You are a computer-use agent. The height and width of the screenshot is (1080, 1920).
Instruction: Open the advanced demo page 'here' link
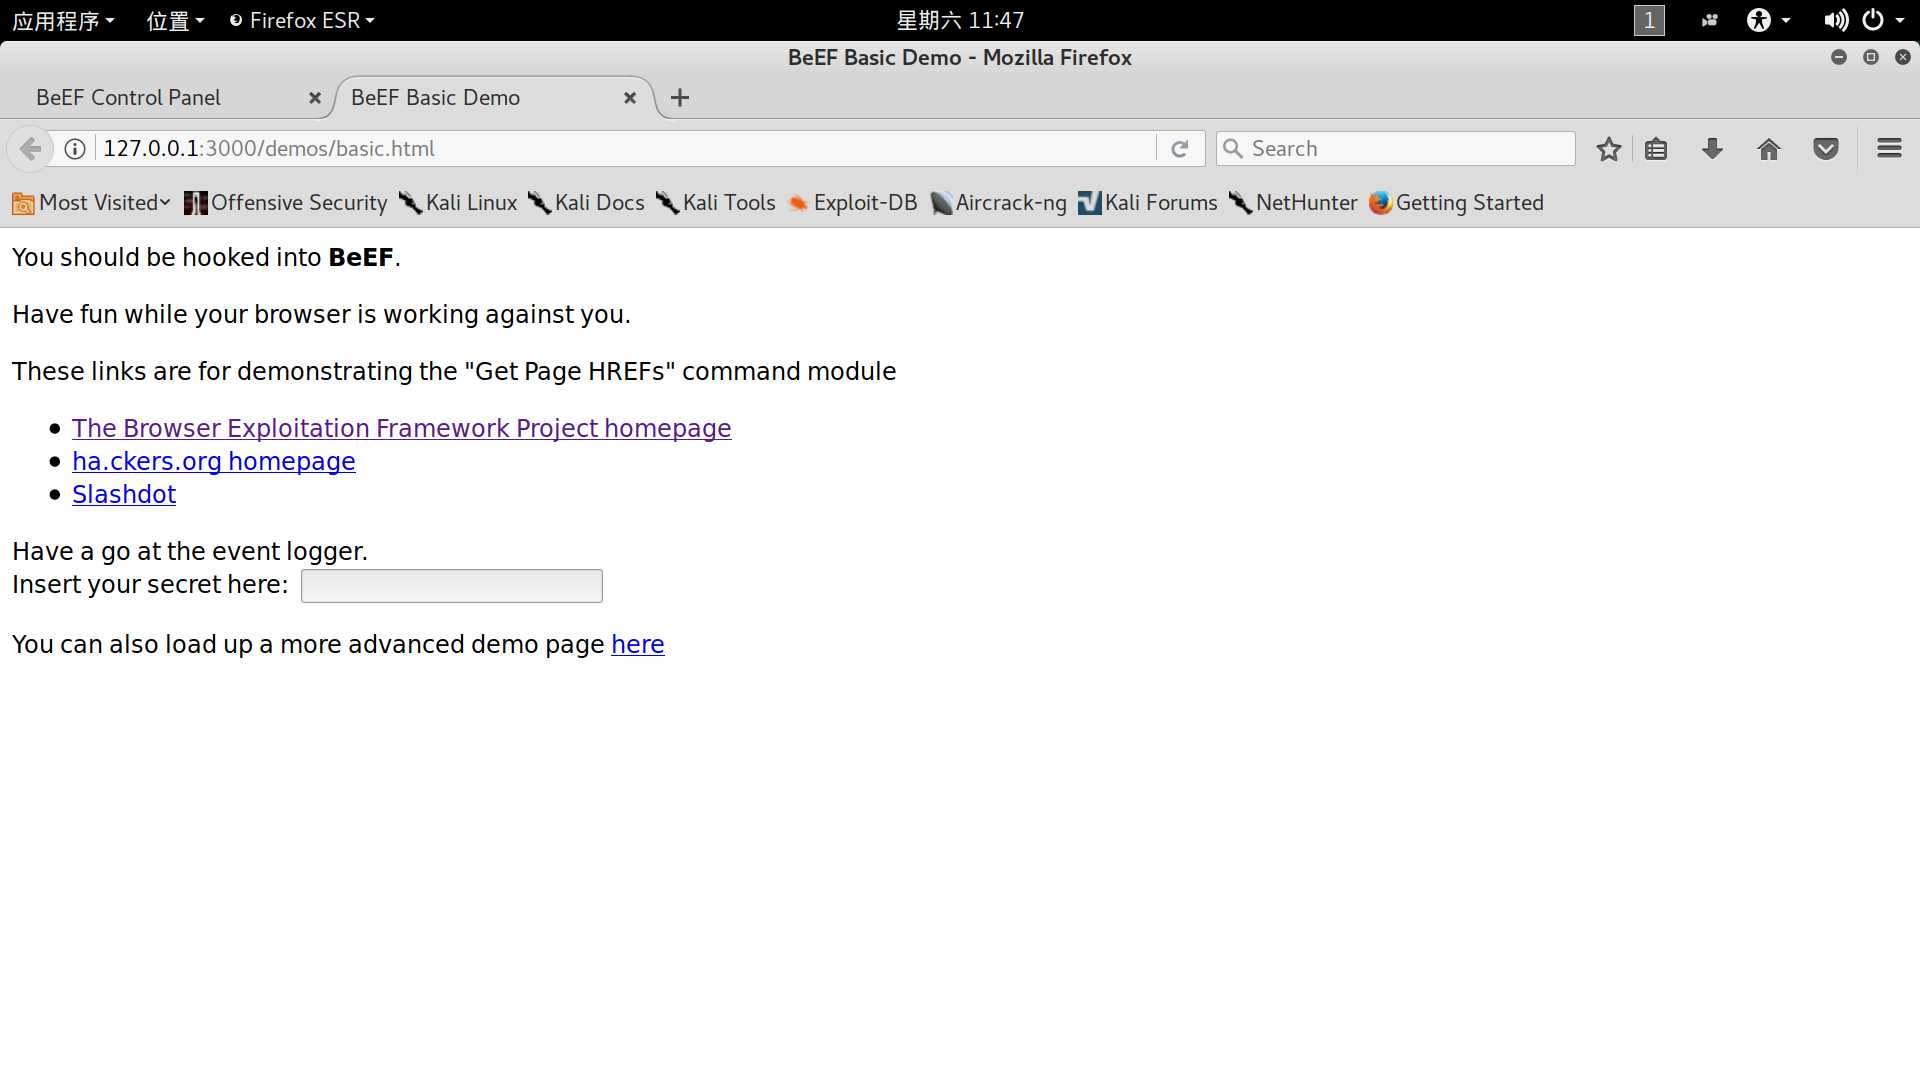pos(637,644)
